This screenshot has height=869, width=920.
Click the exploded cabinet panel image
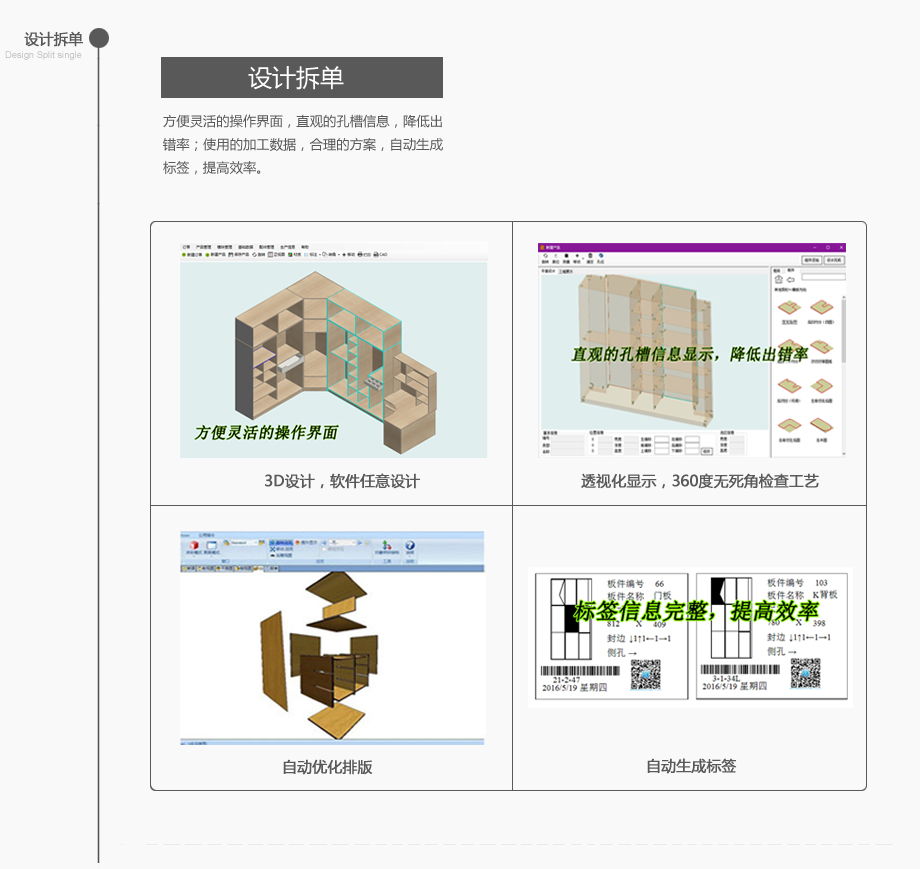[332, 650]
